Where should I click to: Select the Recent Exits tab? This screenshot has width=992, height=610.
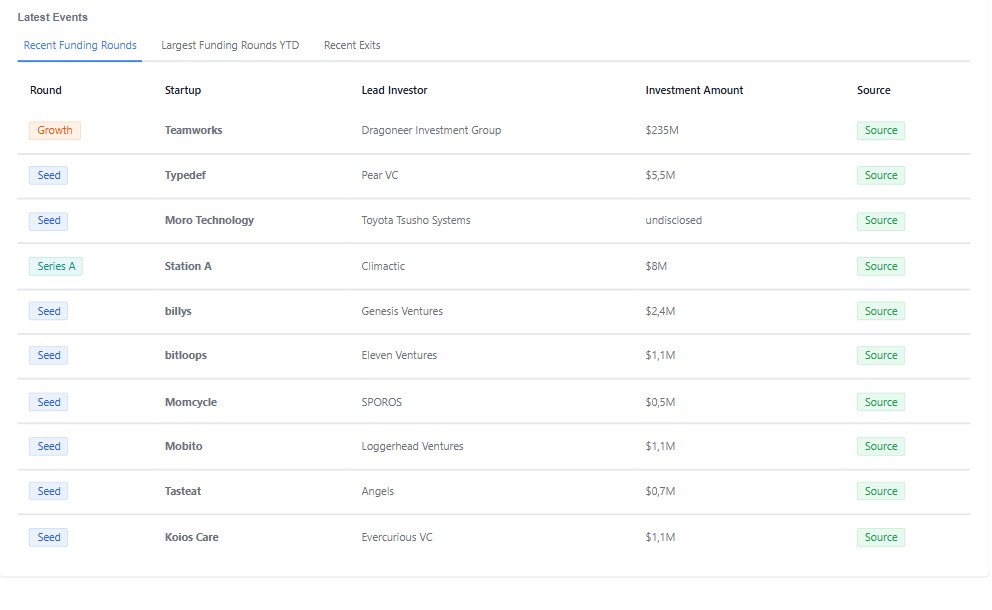(x=352, y=46)
